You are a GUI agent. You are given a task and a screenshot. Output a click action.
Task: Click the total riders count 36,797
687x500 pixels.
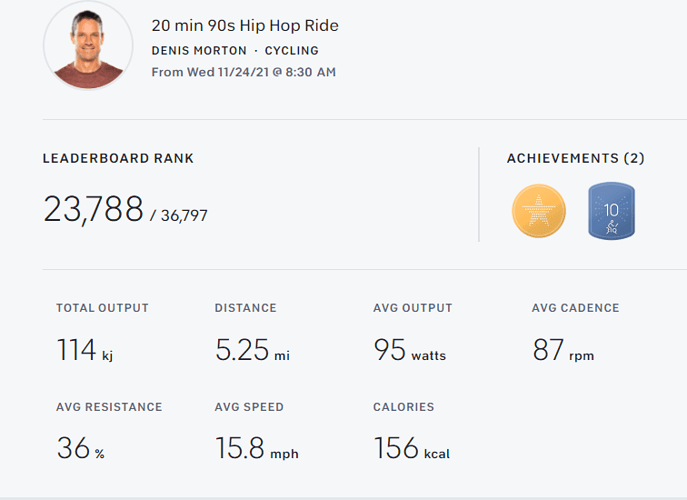(x=184, y=215)
